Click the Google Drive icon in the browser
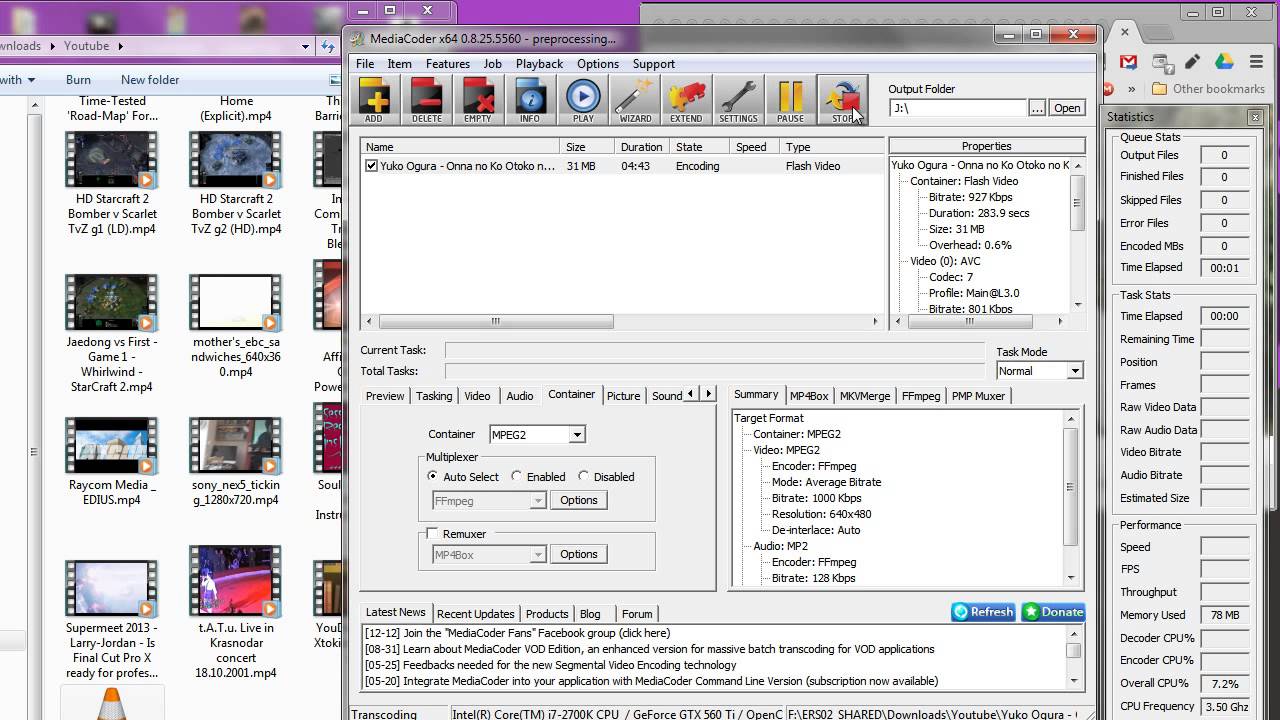The height and width of the screenshot is (720, 1280). coord(1223,62)
